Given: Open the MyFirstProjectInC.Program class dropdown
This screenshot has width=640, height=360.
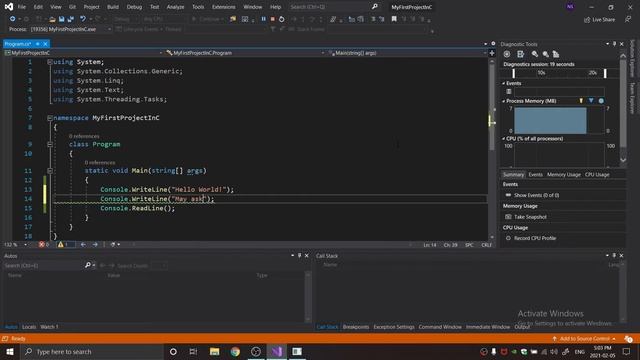Looking at the screenshot, I should [322, 53].
